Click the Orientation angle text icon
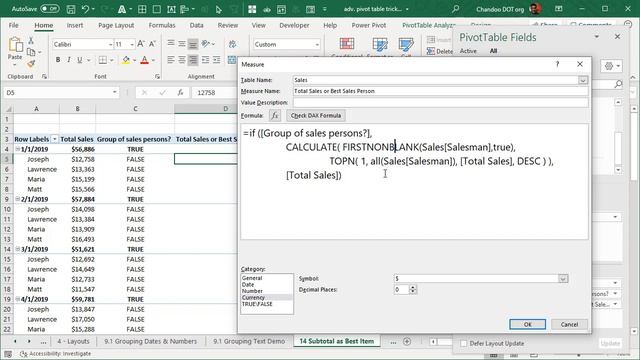 click(x=205, y=44)
